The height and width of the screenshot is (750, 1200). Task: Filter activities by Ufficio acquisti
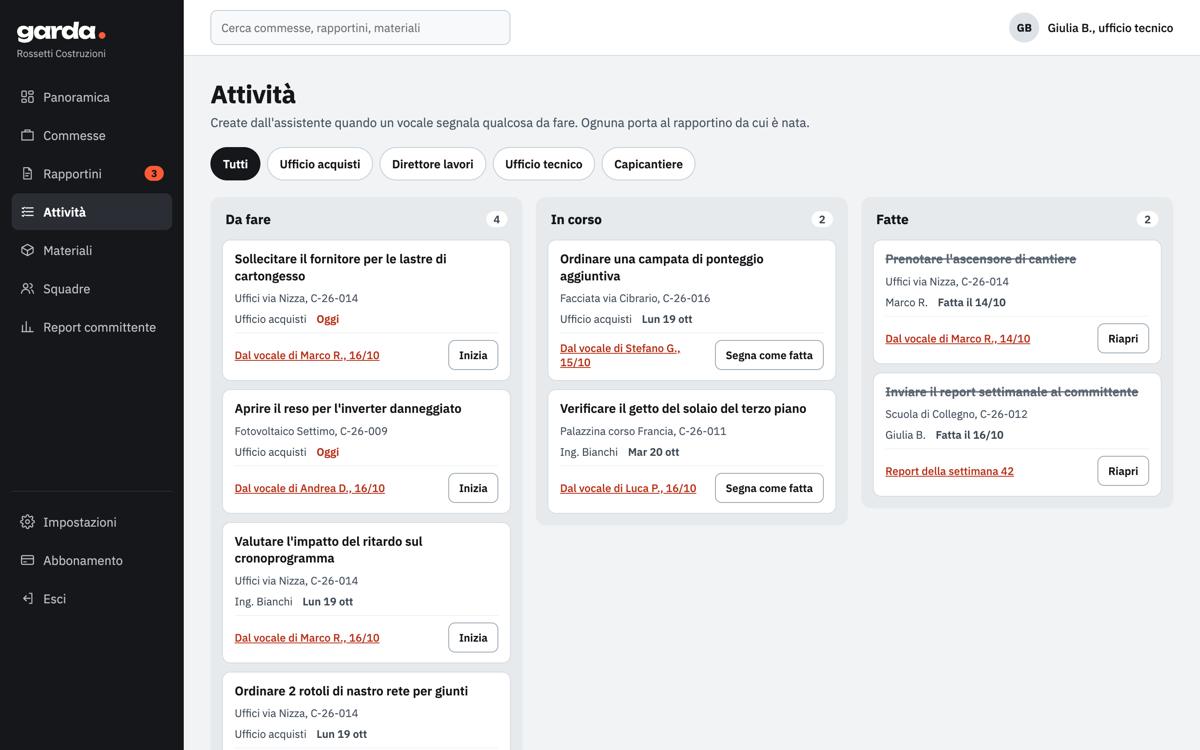click(x=320, y=164)
